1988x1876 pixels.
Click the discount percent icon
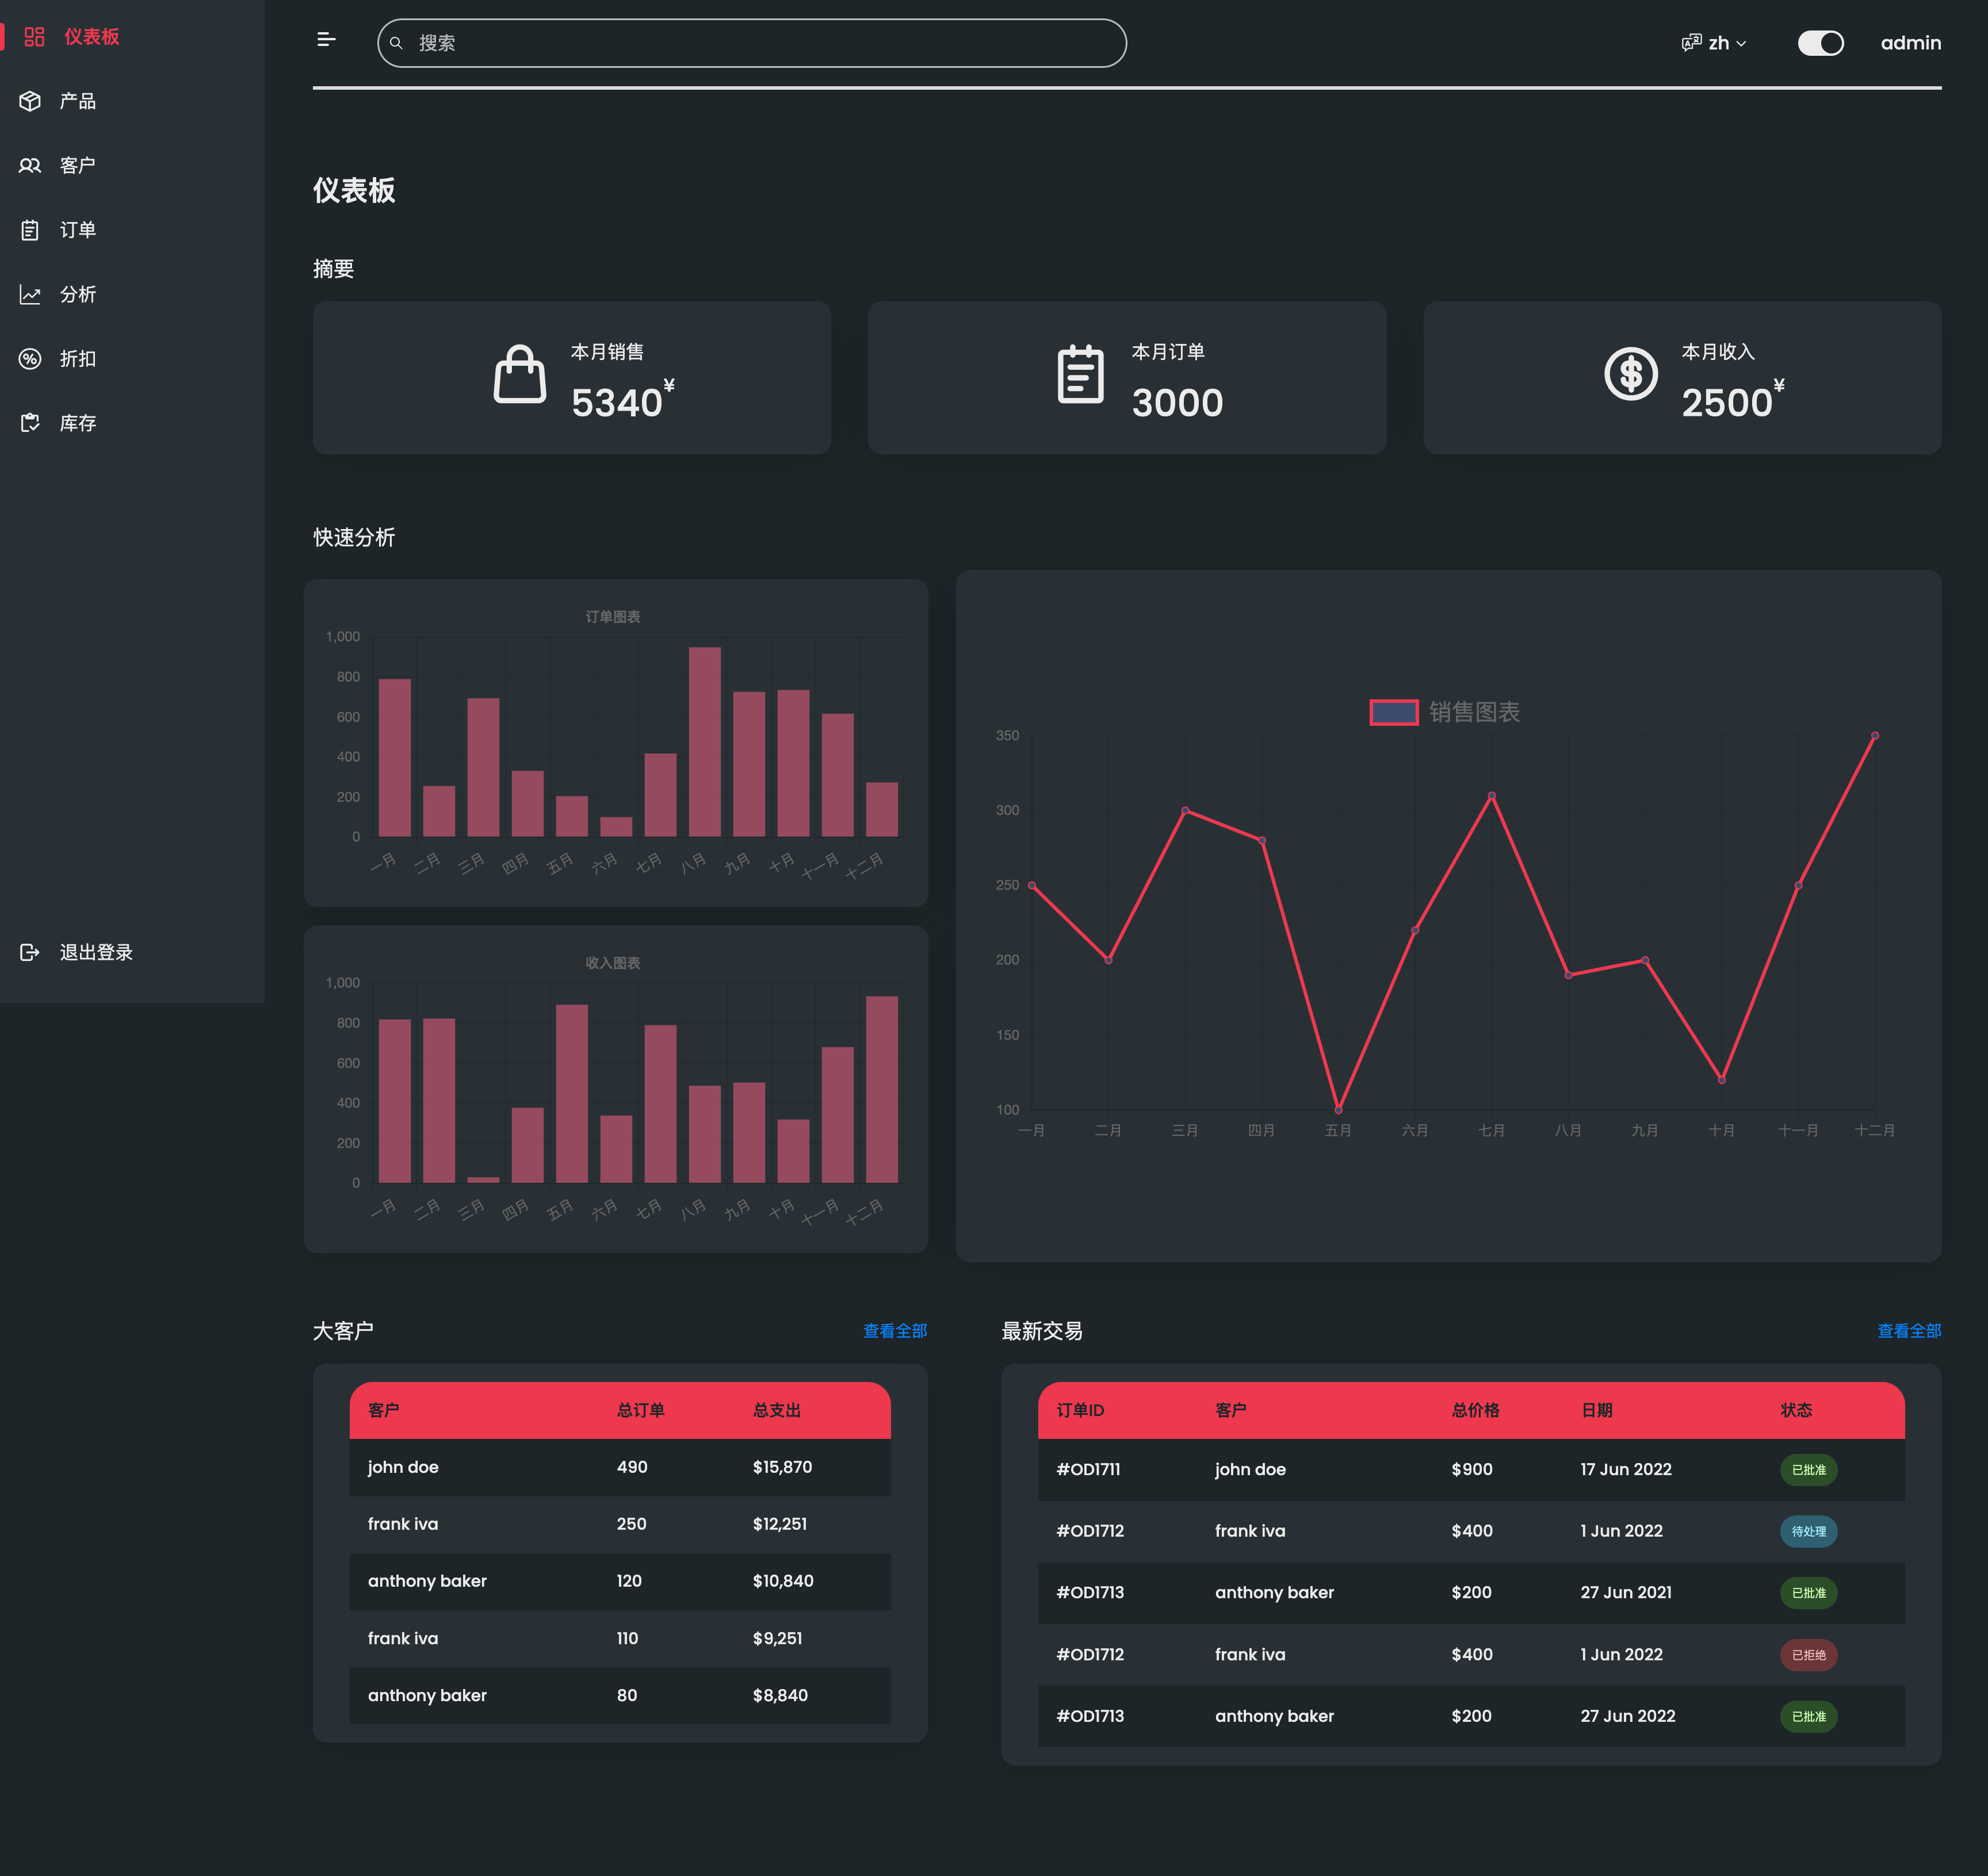click(30, 359)
